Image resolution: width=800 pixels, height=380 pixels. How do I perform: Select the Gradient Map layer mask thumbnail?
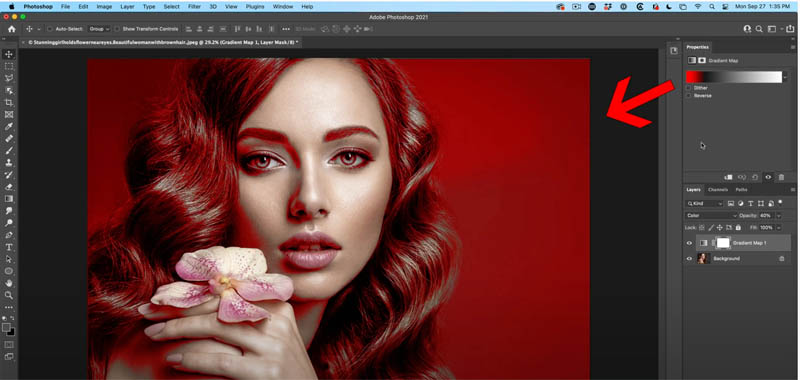[723, 243]
